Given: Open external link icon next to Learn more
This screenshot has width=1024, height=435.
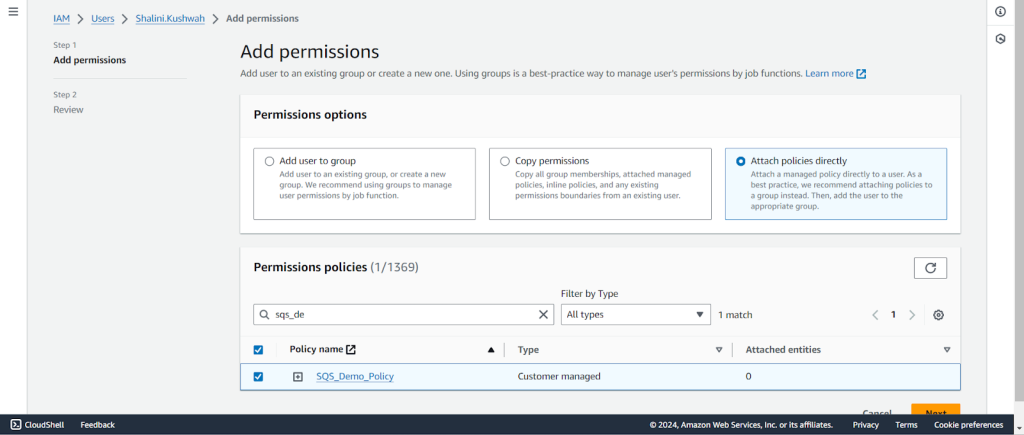Looking at the screenshot, I should (861, 74).
